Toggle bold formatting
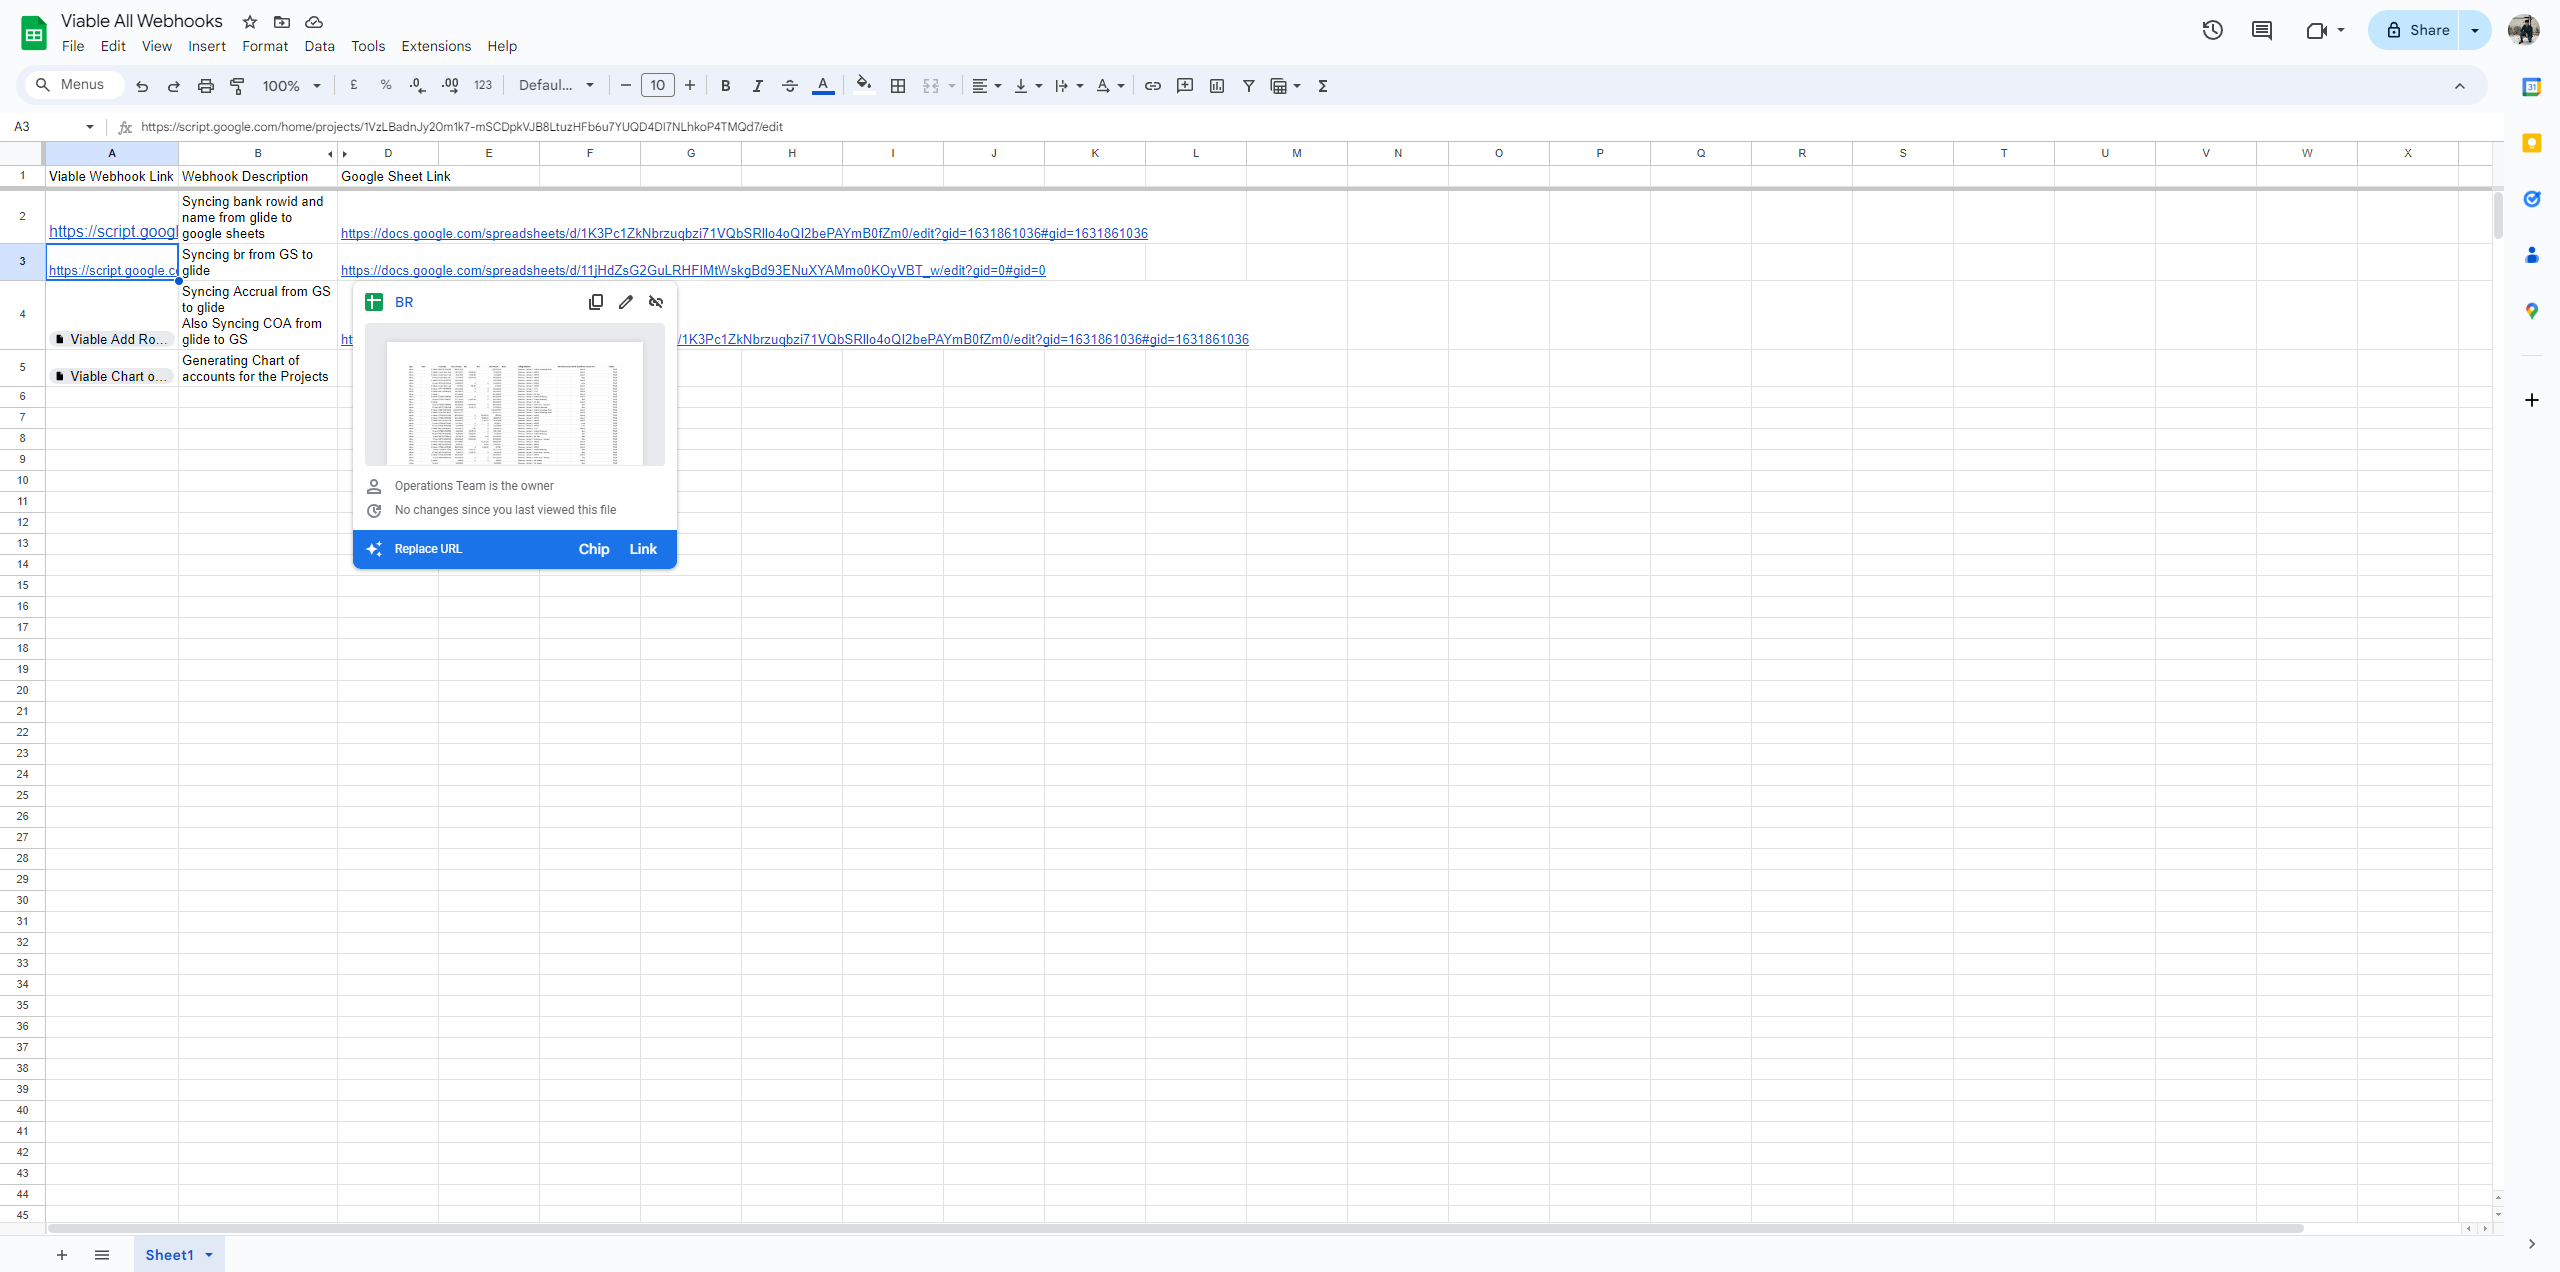The width and height of the screenshot is (2560, 1272). pyautogui.click(x=726, y=86)
